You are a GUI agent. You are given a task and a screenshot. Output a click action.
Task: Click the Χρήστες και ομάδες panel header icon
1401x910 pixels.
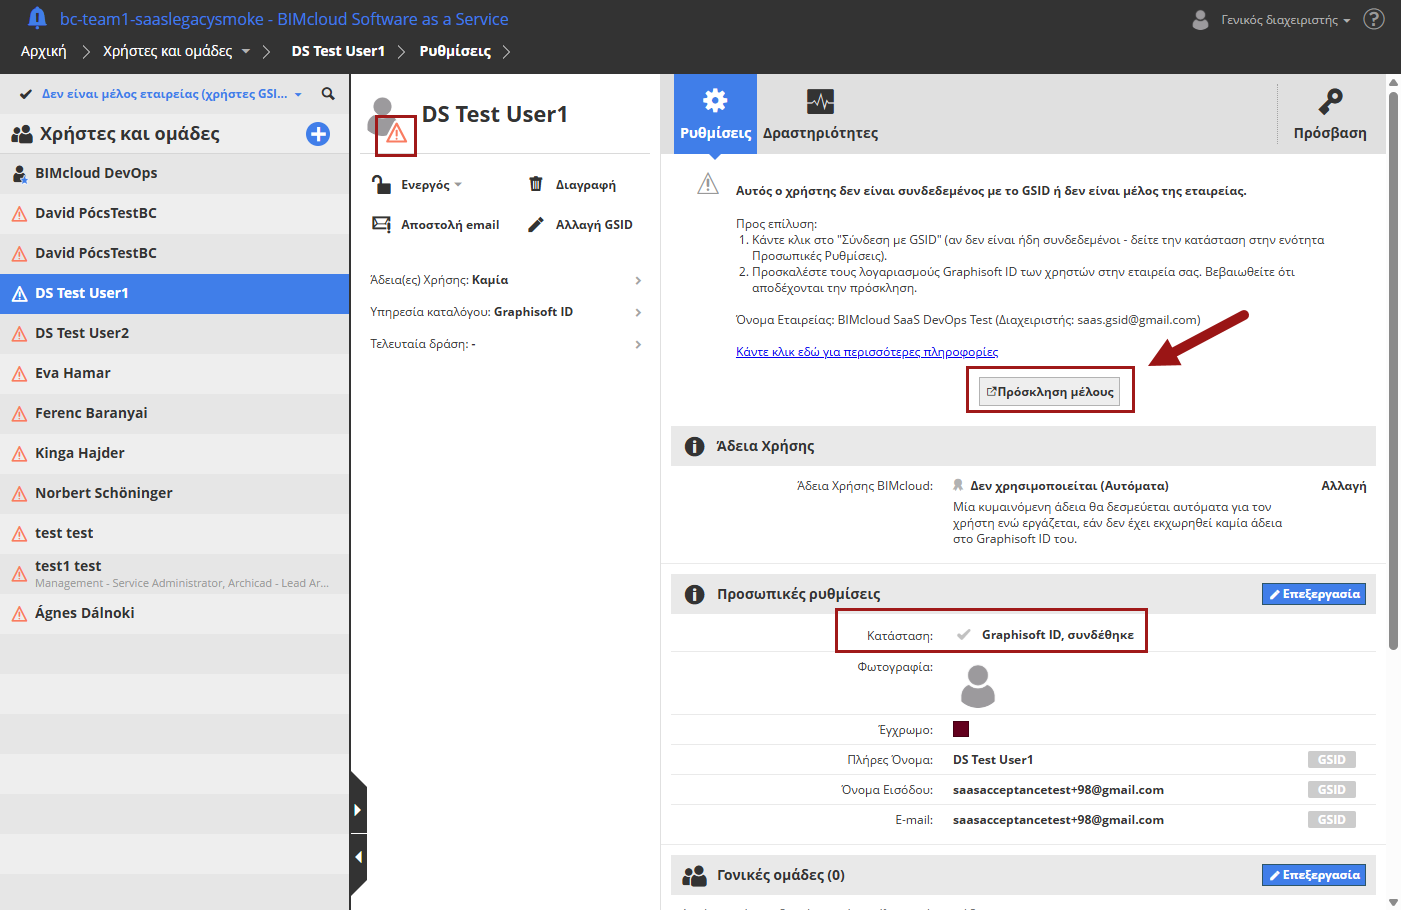[x=22, y=134]
